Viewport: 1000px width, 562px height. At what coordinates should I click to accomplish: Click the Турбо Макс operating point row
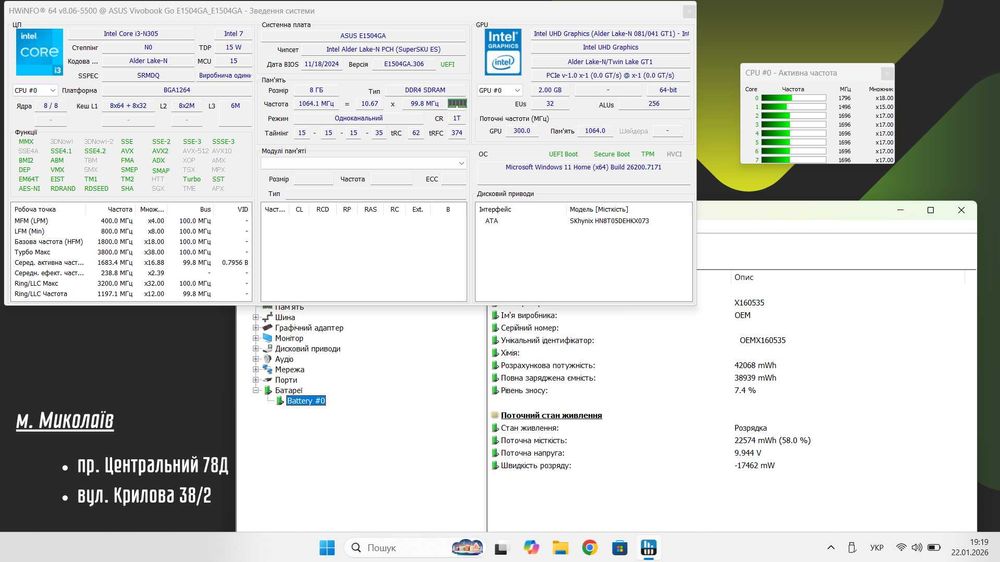[131, 252]
